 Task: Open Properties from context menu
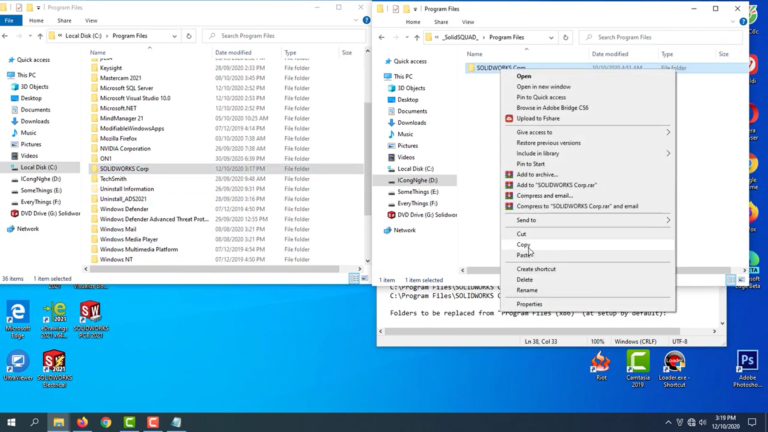(x=588, y=304)
